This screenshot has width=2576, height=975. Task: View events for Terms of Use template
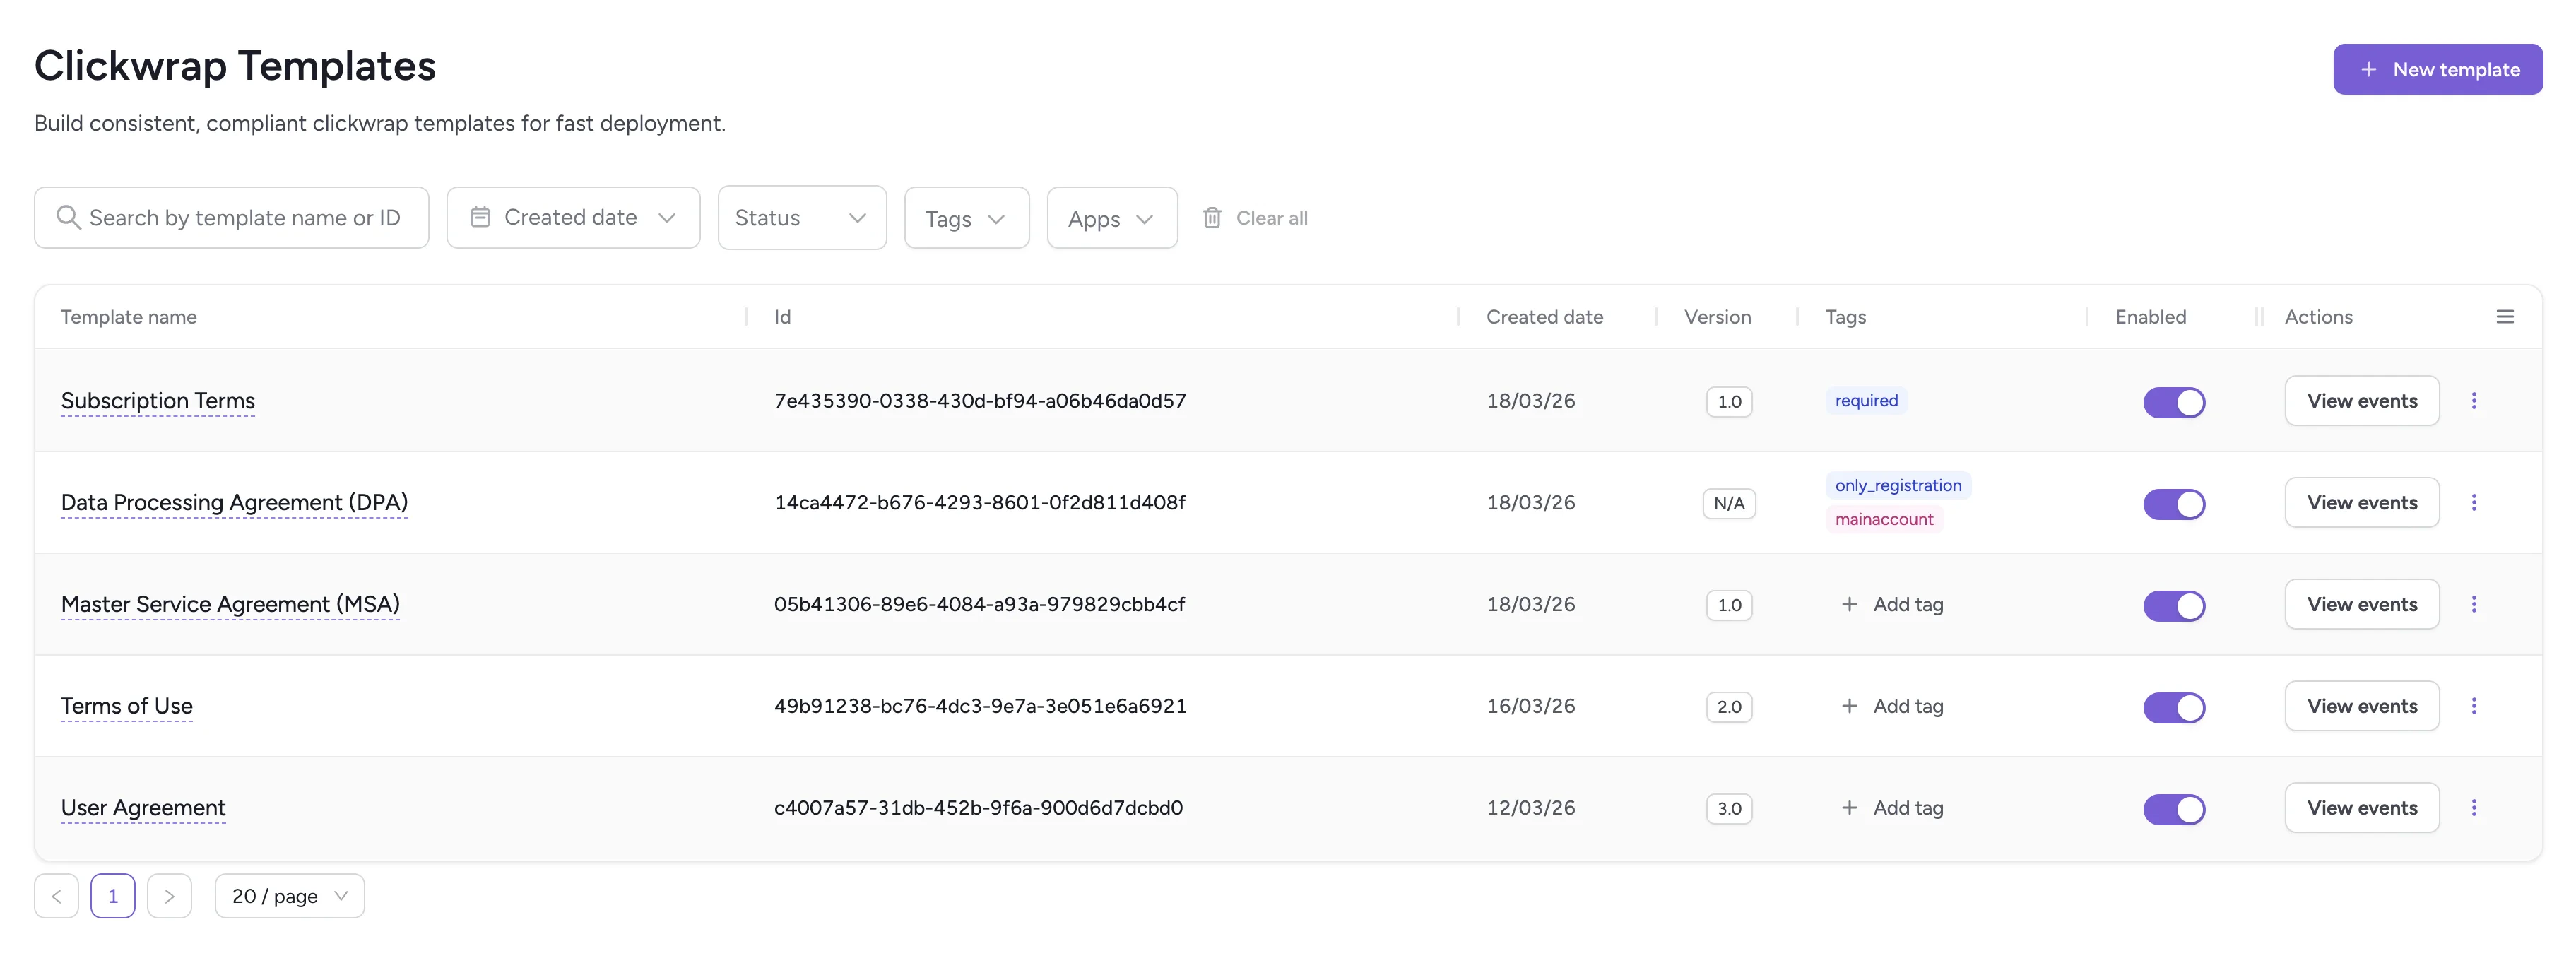(x=2361, y=706)
